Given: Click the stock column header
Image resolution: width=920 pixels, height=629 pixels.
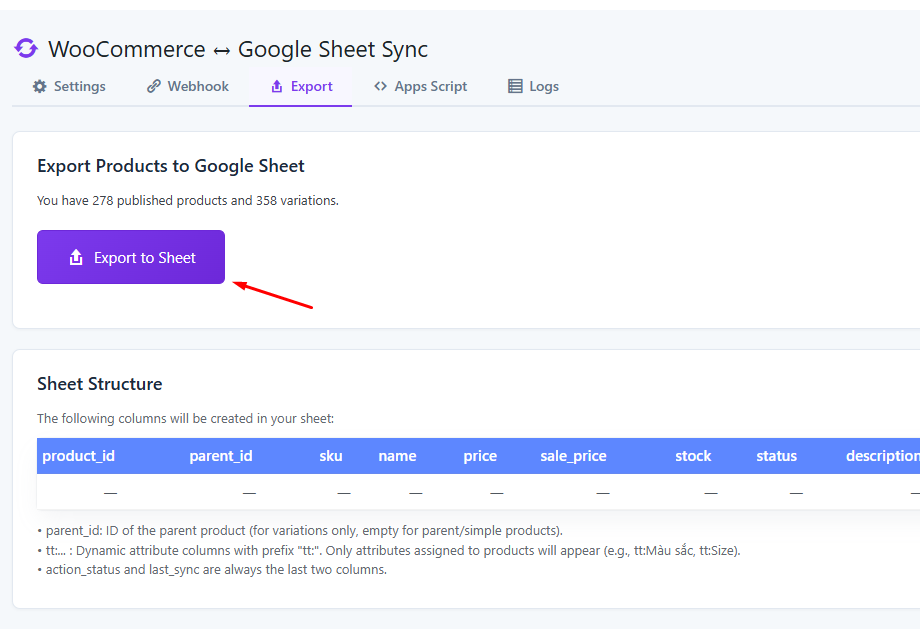Looking at the screenshot, I should (x=693, y=456).
